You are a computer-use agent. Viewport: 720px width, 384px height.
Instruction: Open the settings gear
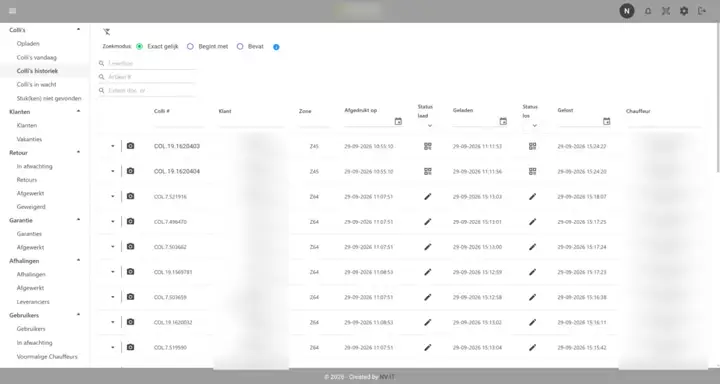(684, 11)
